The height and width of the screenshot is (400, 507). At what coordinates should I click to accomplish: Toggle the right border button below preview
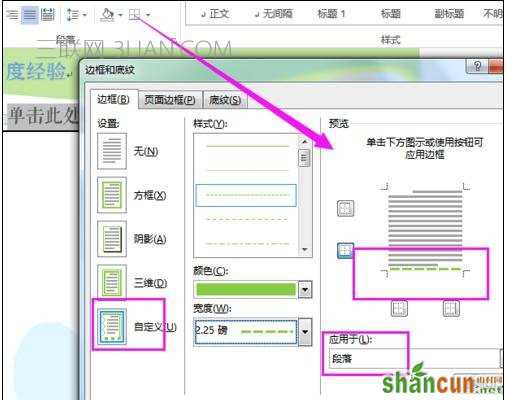point(451,309)
